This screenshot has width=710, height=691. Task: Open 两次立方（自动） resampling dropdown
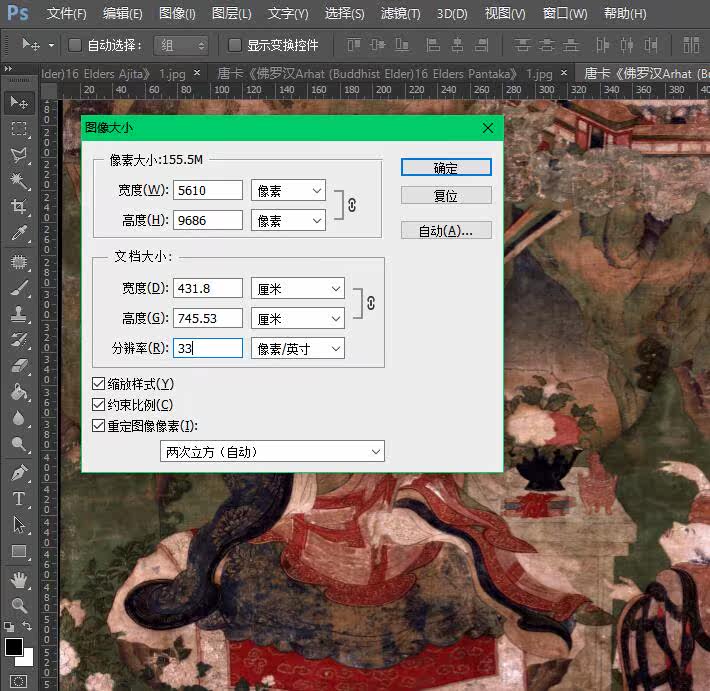272,451
